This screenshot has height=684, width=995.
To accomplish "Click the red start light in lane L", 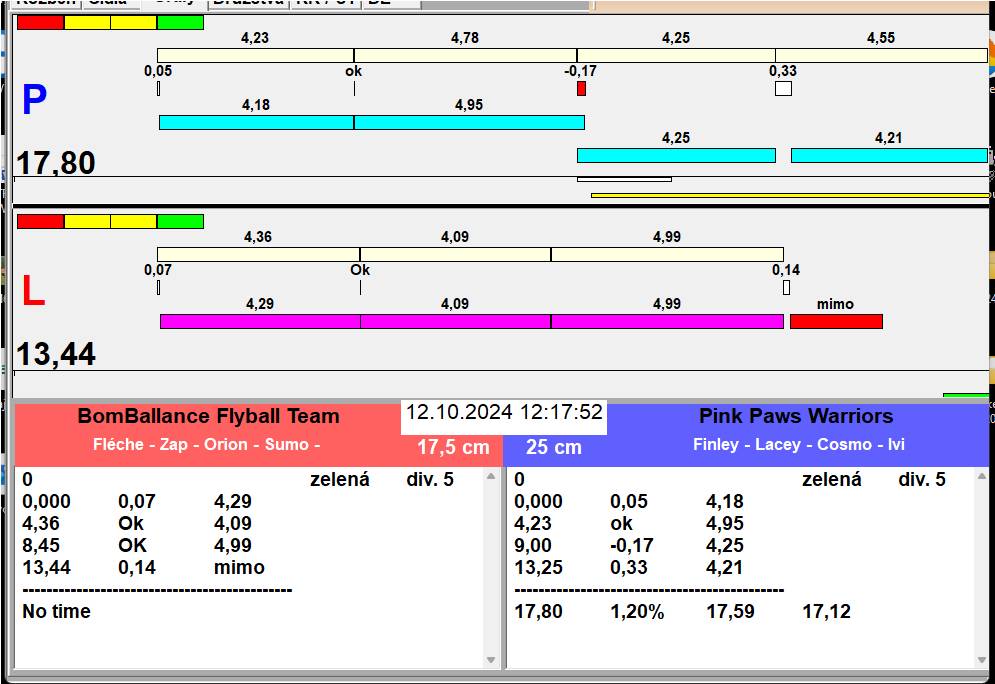I will pyautogui.click(x=41, y=221).
